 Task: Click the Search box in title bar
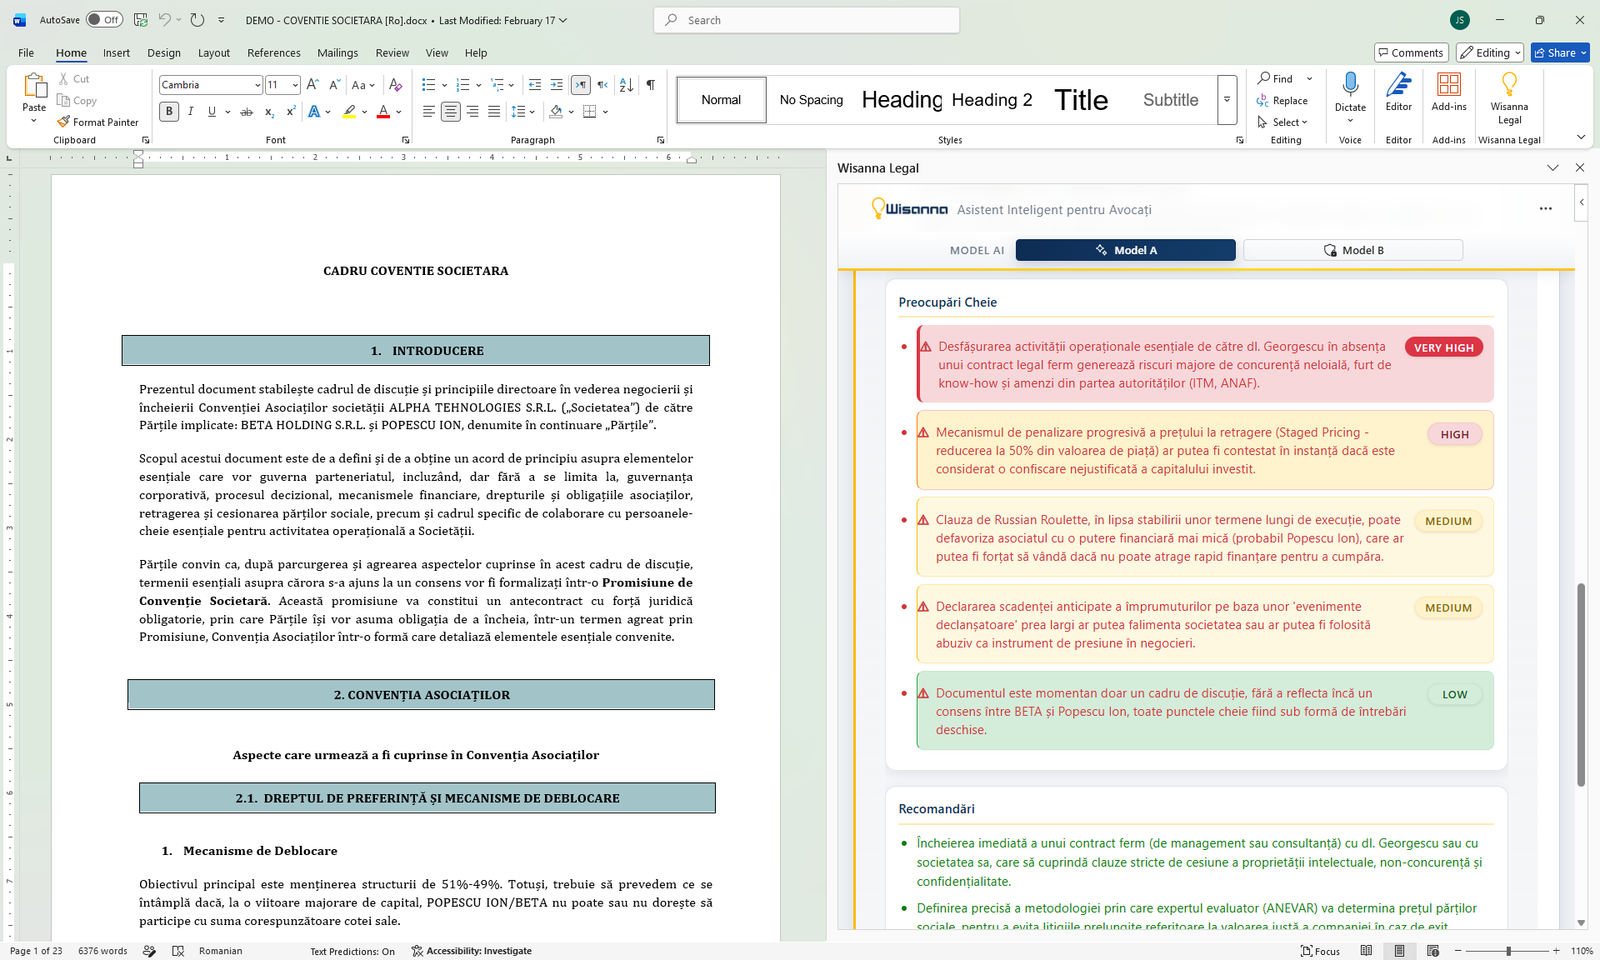(x=806, y=20)
